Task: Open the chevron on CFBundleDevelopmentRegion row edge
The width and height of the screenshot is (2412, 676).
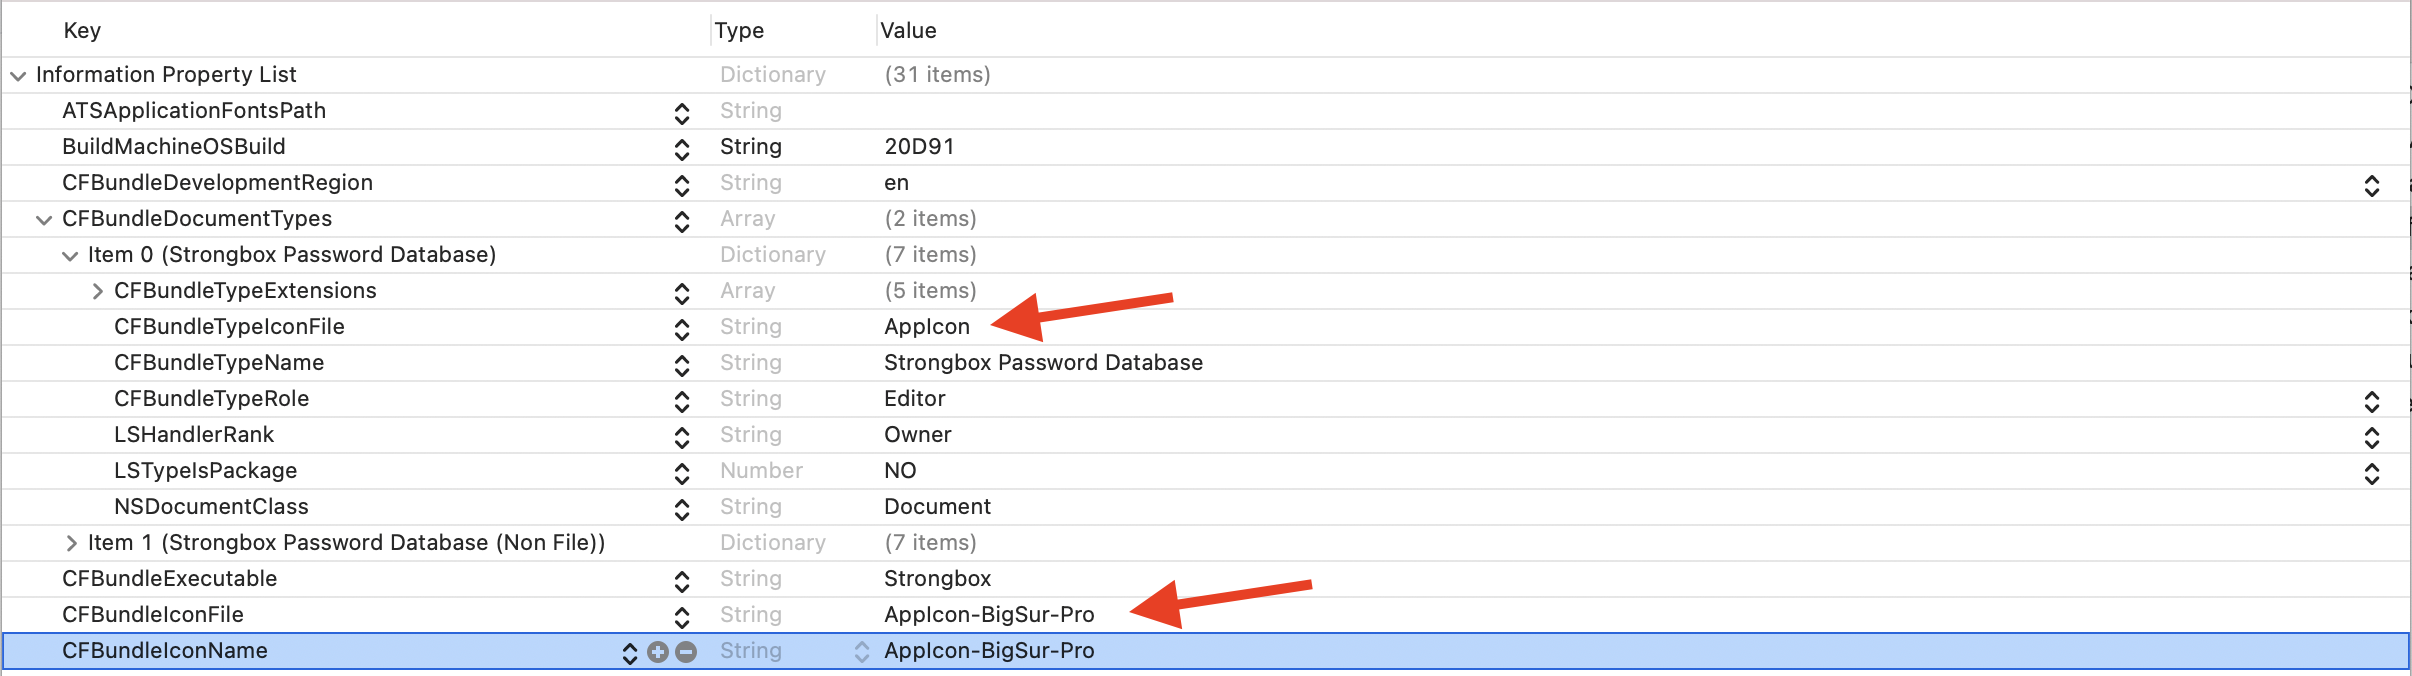Action: coord(2374,185)
